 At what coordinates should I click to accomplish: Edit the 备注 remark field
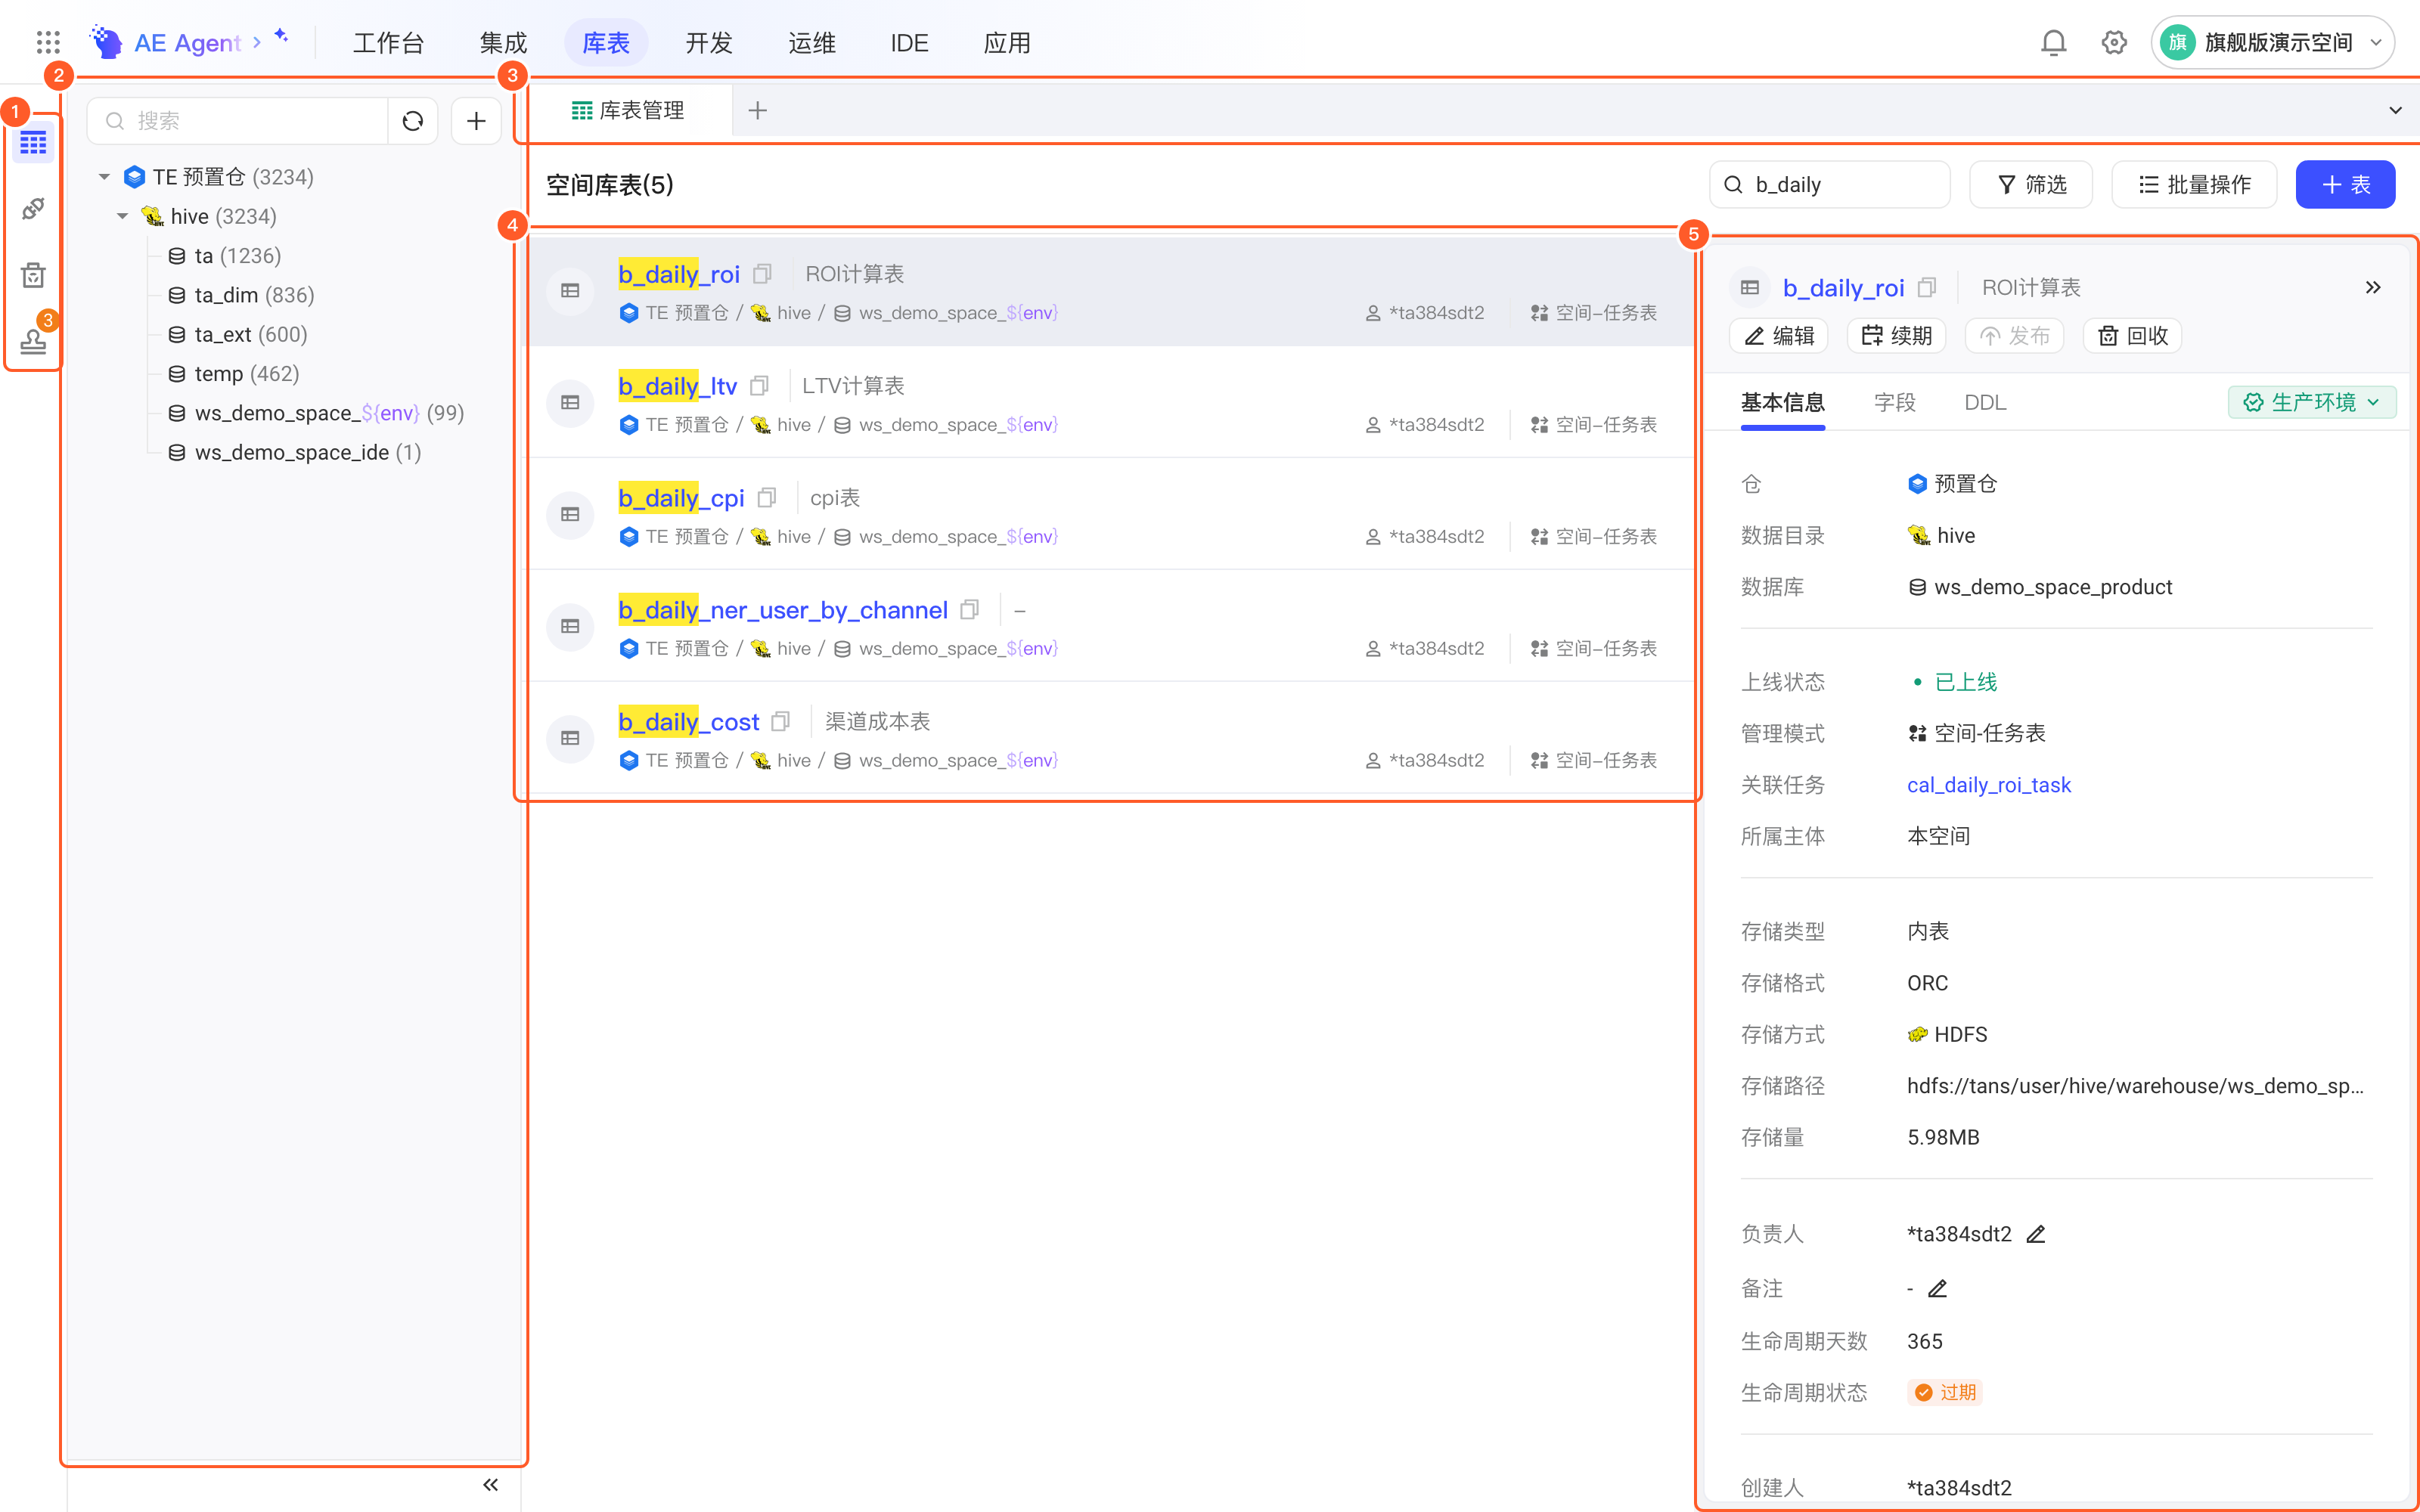1938,1289
